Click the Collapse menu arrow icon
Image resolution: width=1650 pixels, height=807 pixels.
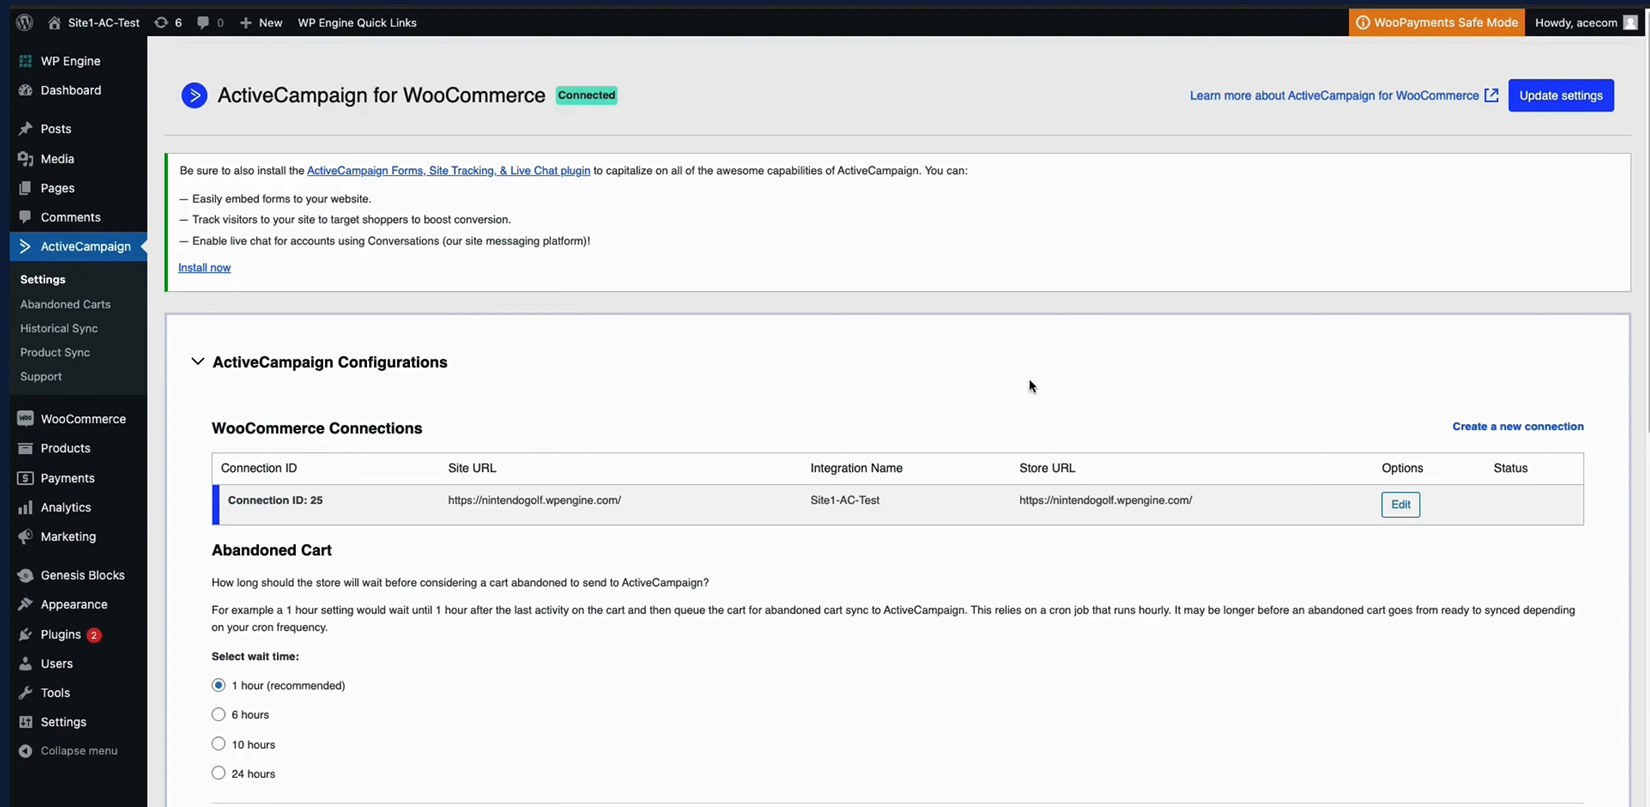(x=25, y=751)
